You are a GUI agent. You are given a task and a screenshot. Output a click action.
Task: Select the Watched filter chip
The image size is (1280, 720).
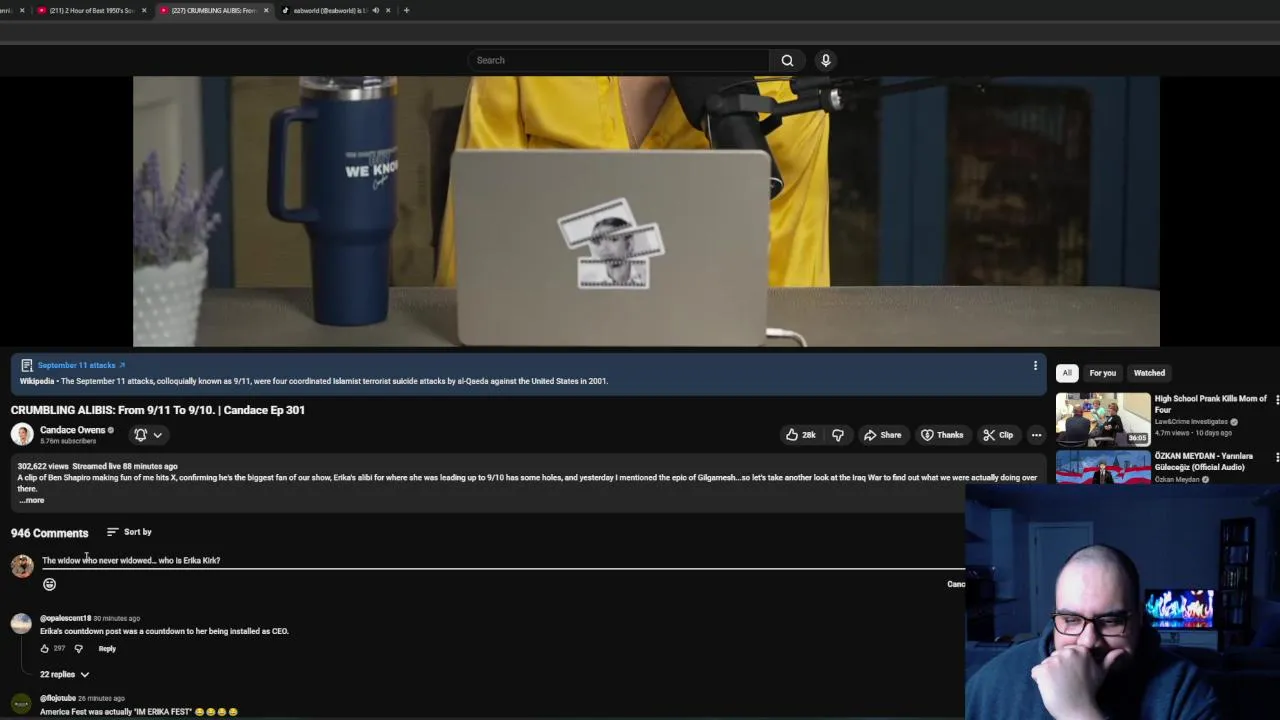[x=1149, y=373]
